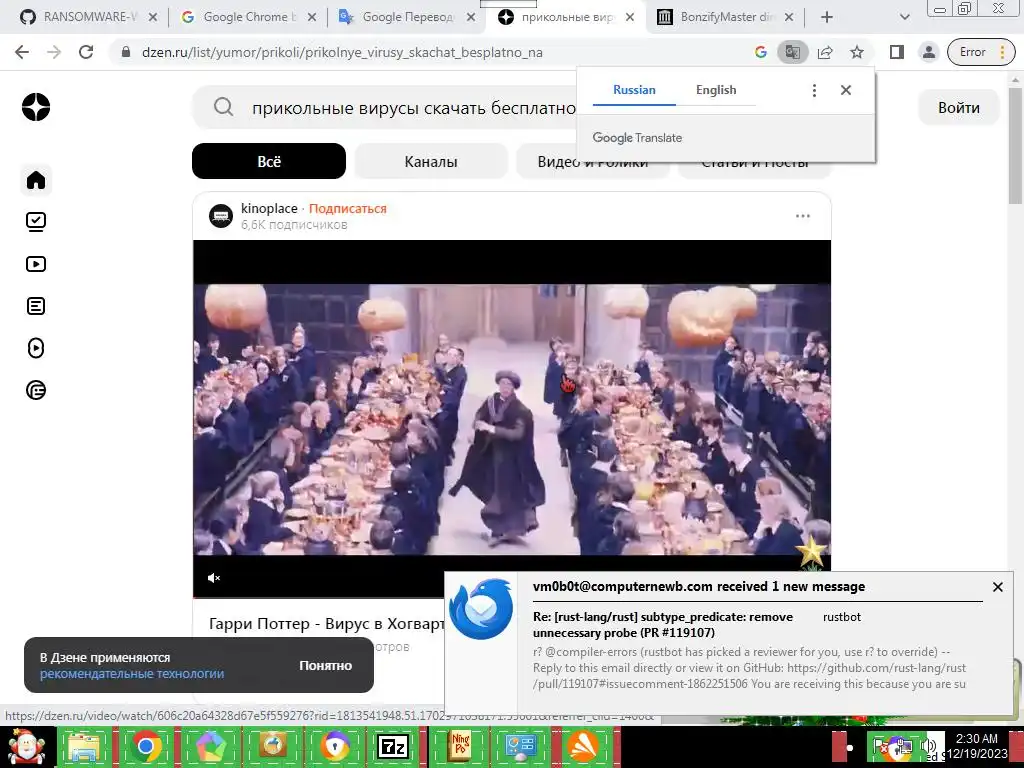Click the taskbar clock showing 2:30 AM

(978, 746)
